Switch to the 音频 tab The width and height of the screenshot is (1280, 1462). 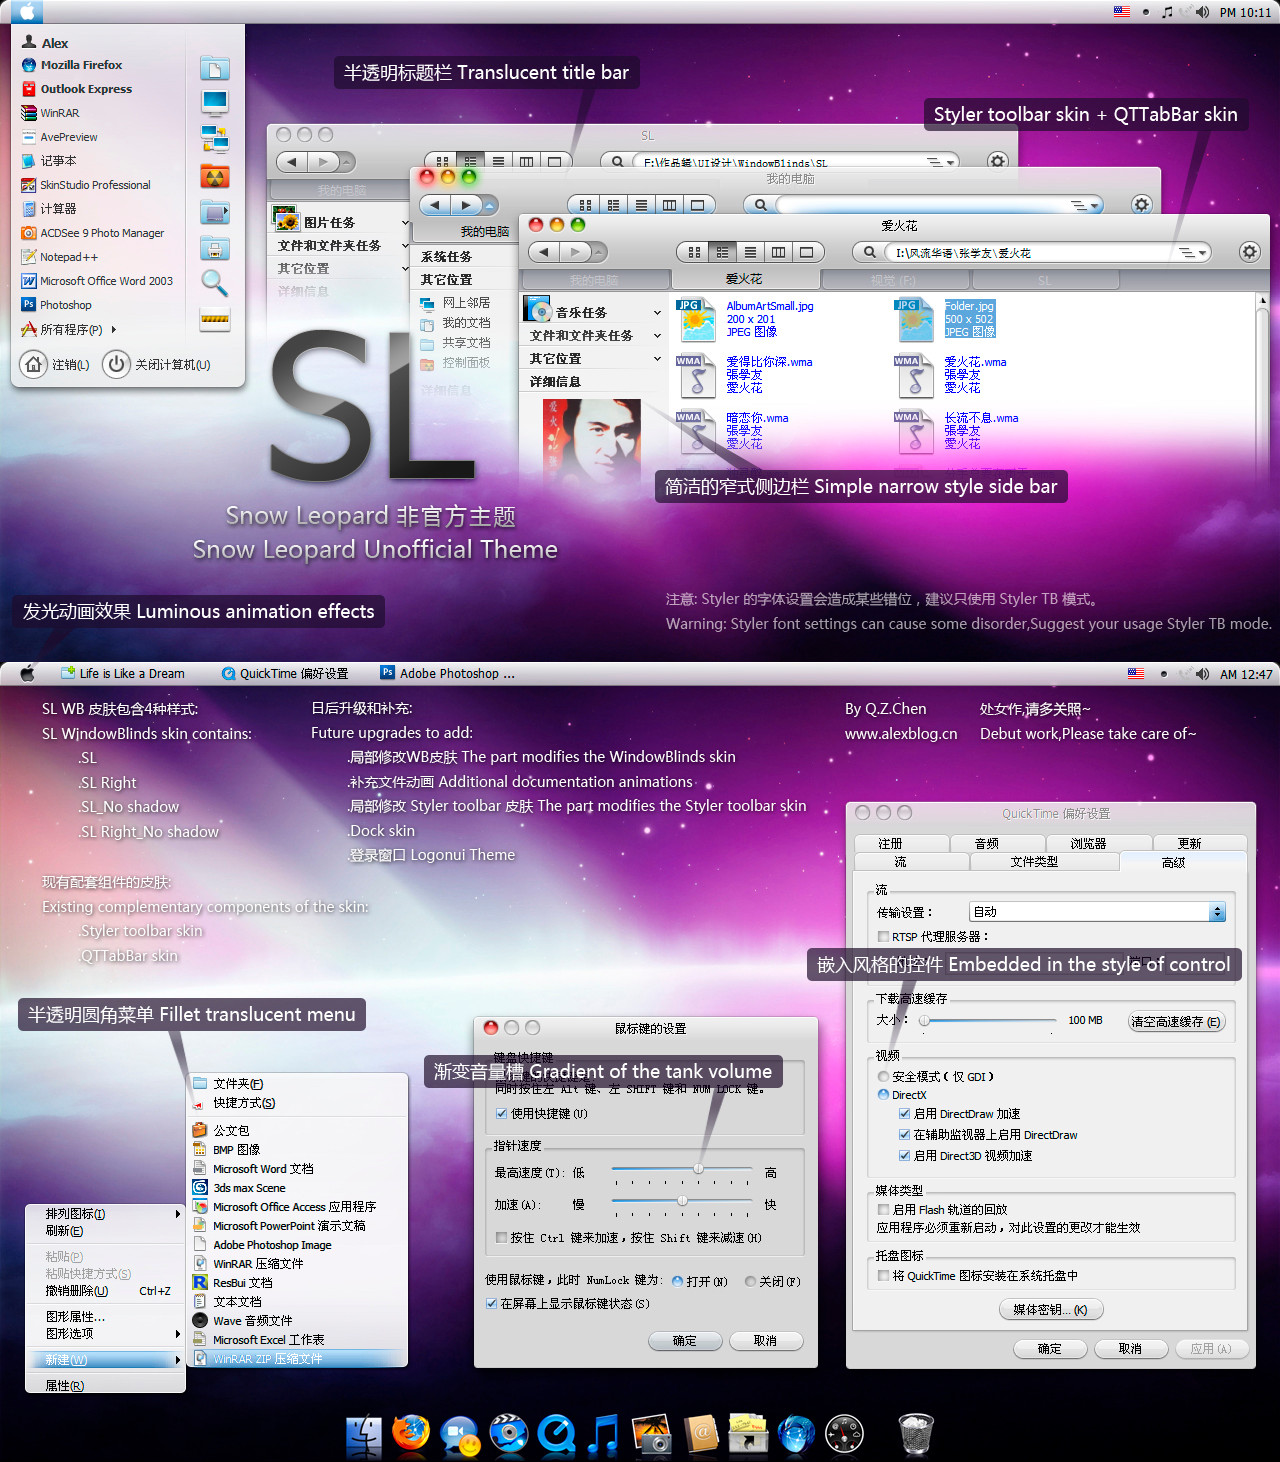click(x=987, y=844)
